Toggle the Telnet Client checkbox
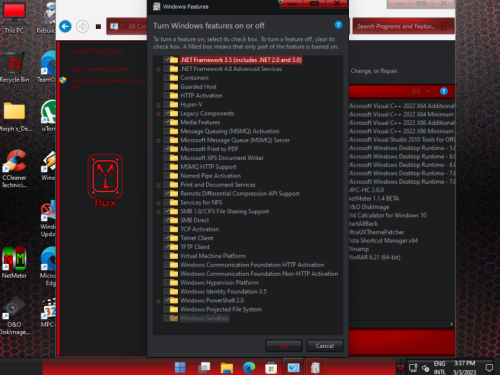The image size is (500, 375). (166, 238)
